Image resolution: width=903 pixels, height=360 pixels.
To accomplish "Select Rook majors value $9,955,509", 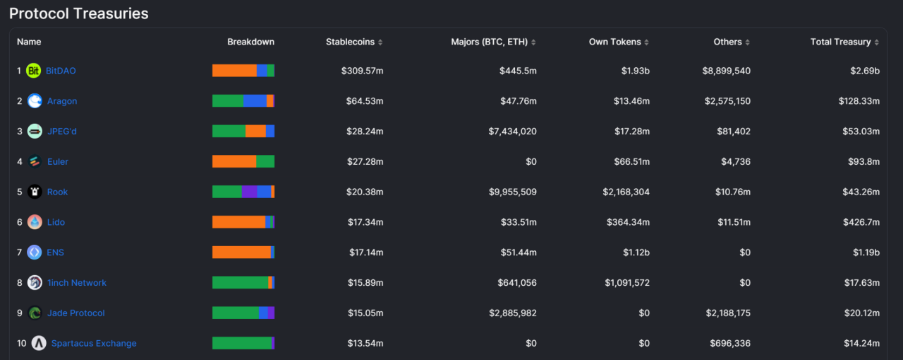I will (513, 192).
